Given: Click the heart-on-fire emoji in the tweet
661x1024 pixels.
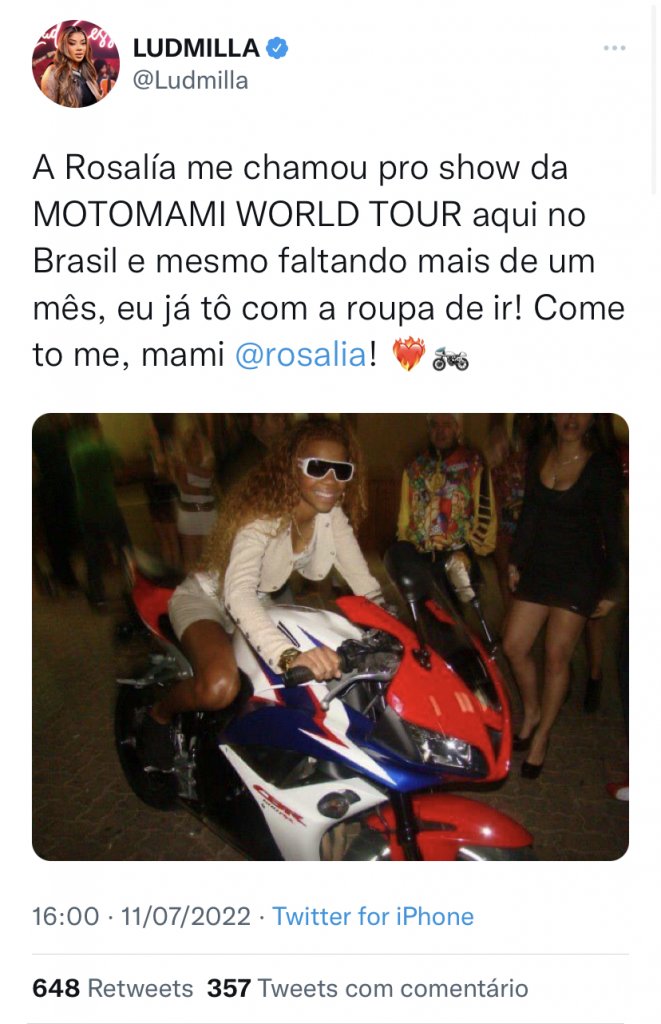Looking at the screenshot, I should (x=408, y=355).
